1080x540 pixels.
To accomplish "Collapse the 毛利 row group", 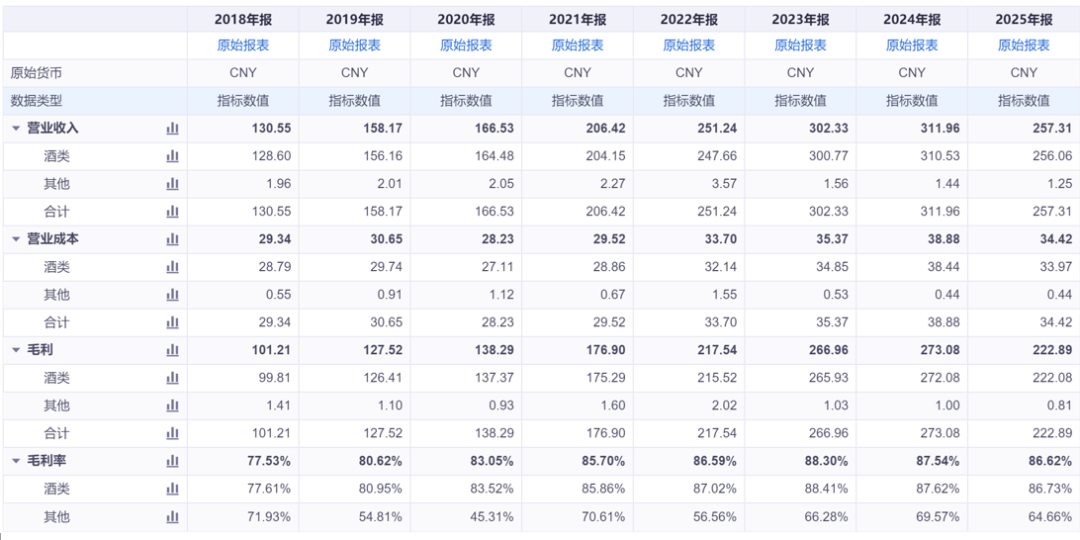I will coord(16,350).
